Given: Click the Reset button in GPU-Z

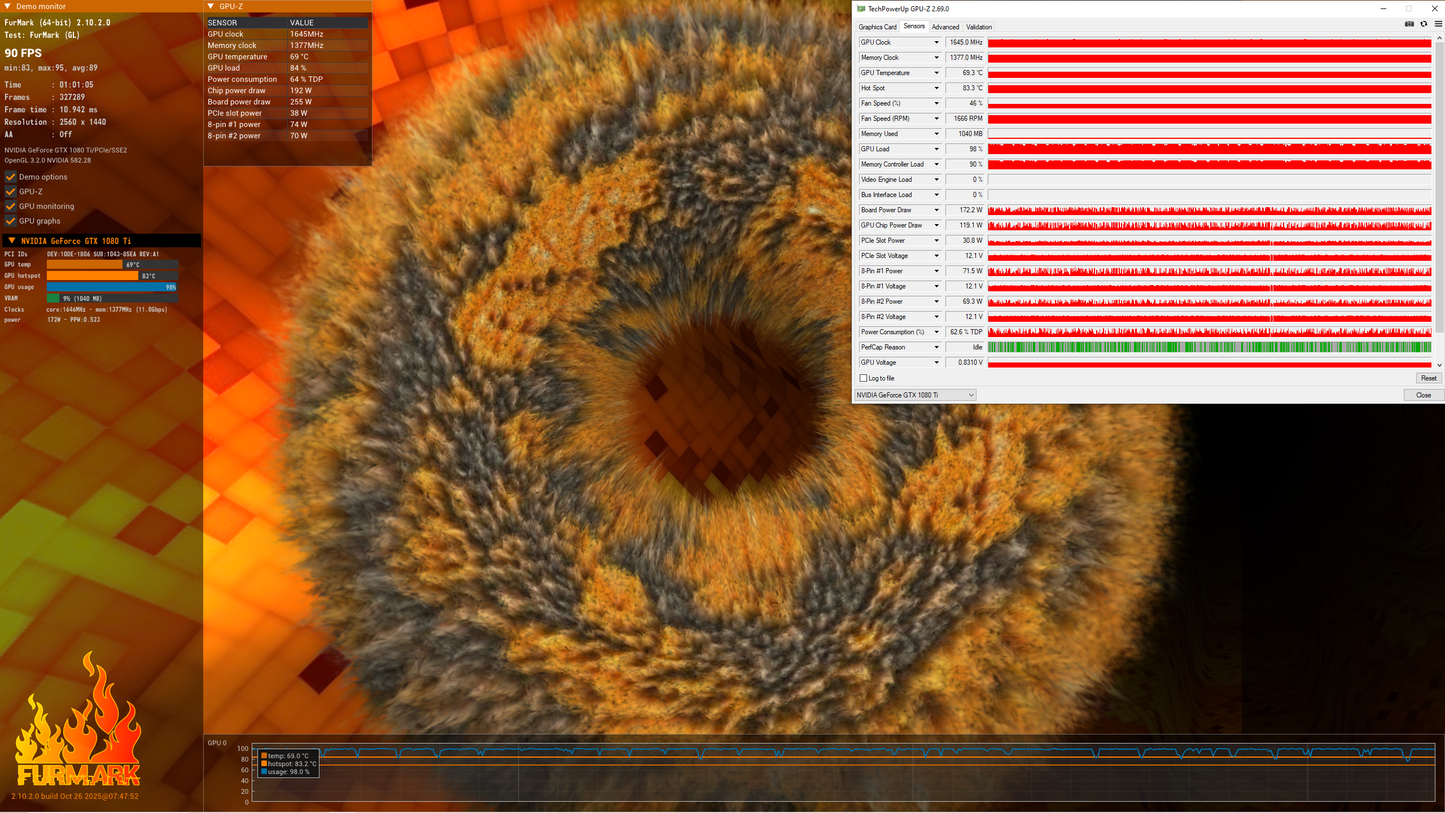Looking at the screenshot, I should (1428, 378).
